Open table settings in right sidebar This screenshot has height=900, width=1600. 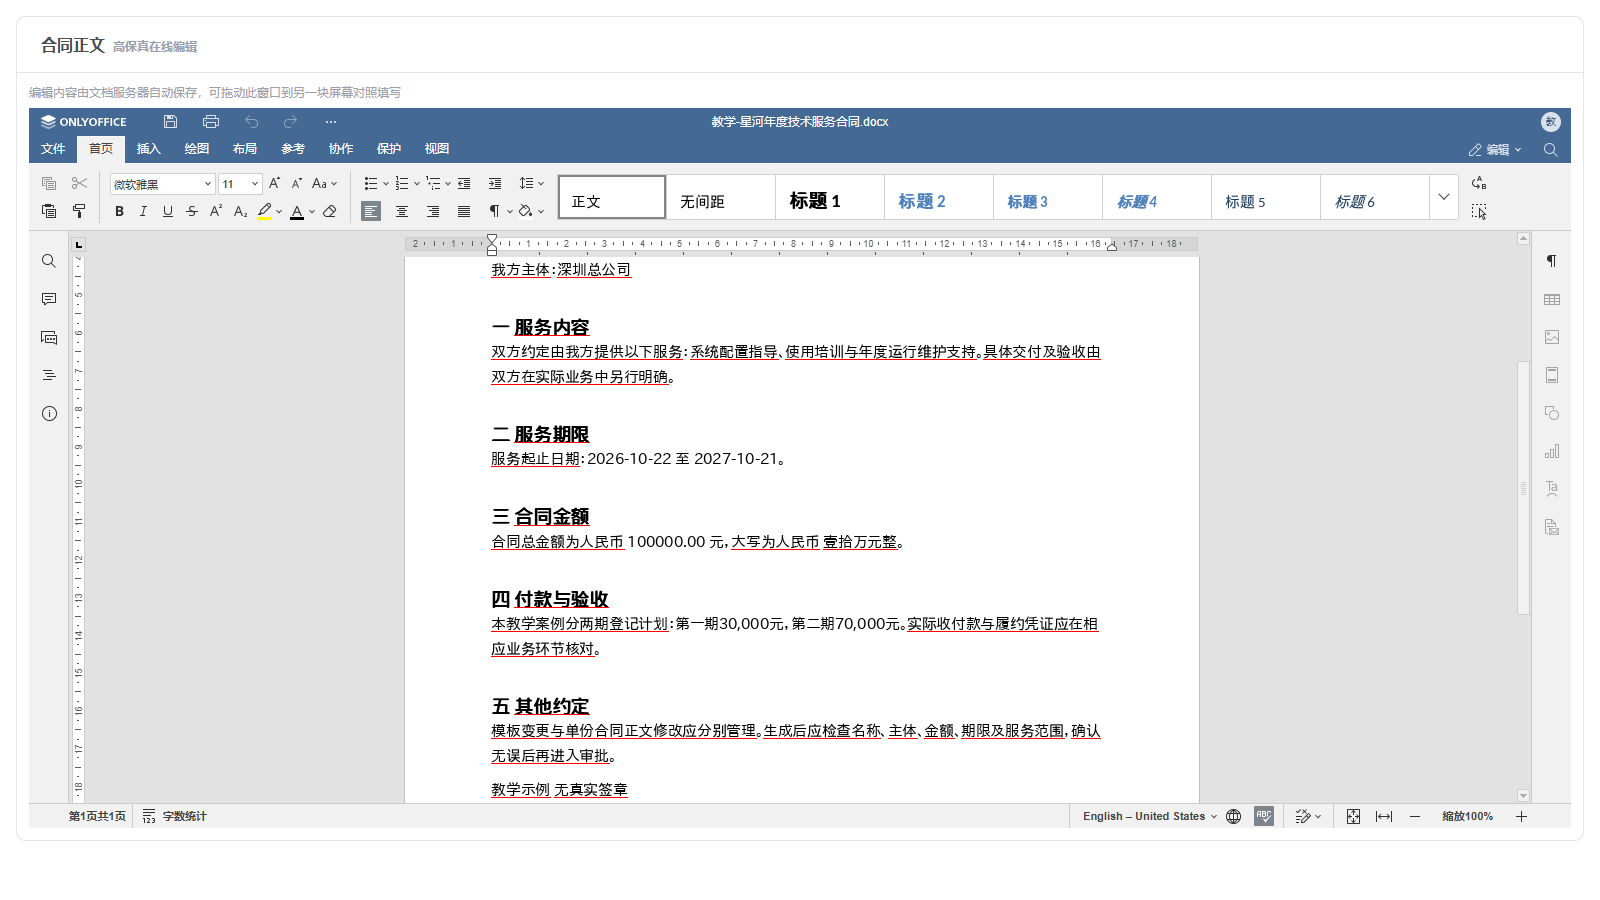[x=1552, y=299]
